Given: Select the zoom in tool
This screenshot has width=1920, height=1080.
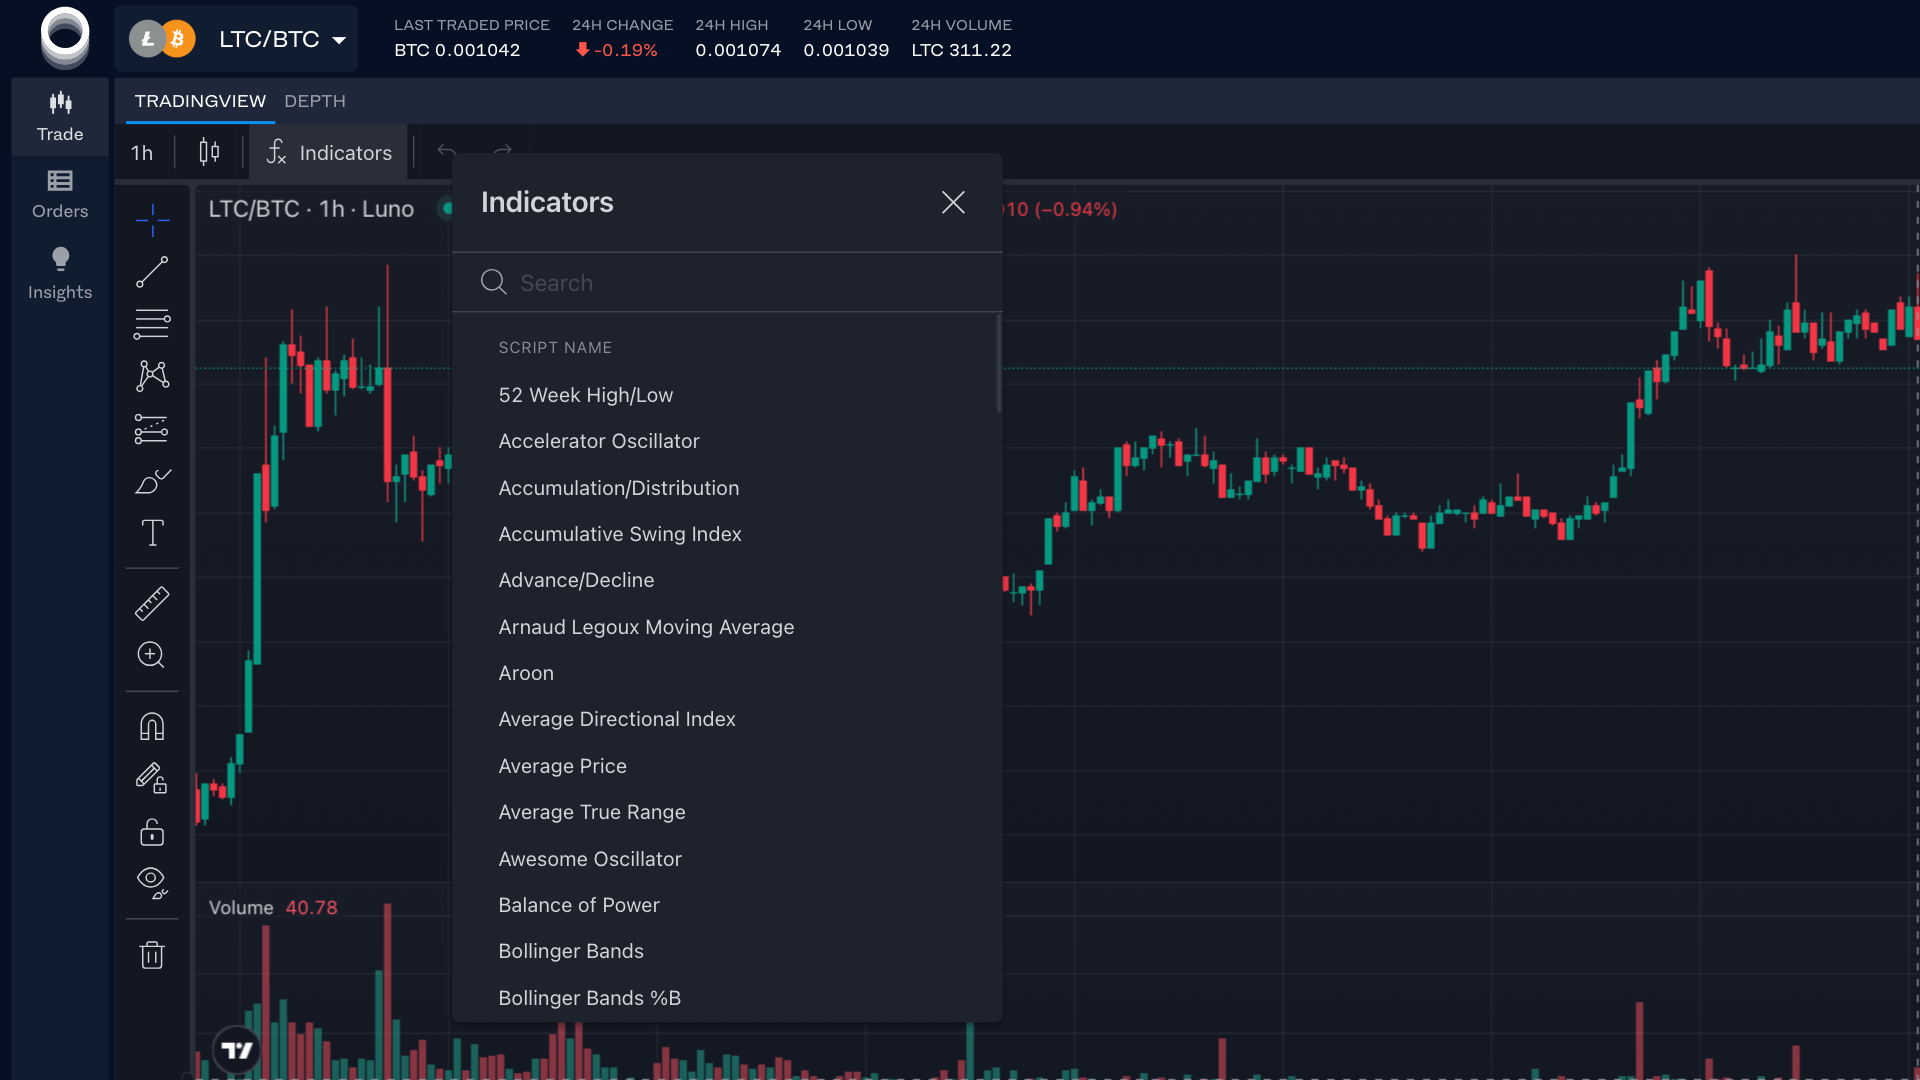Looking at the screenshot, I should pos(152,655).
